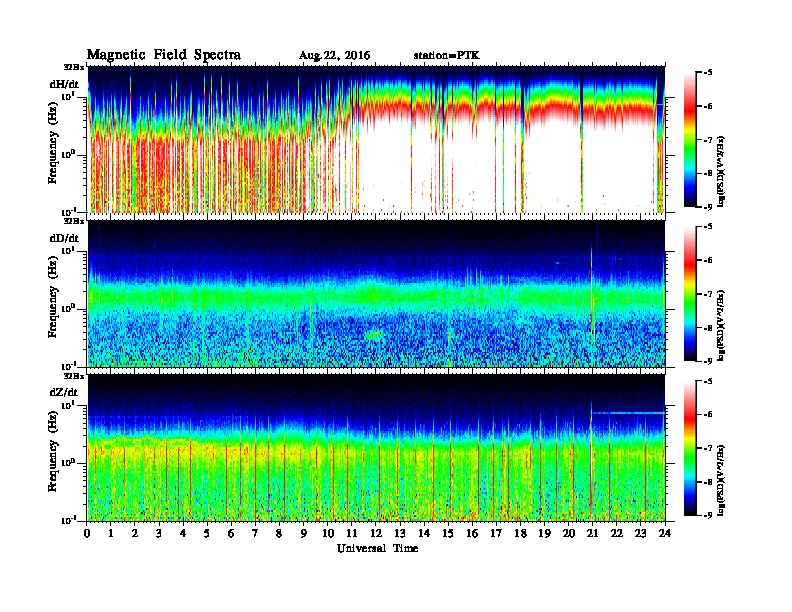
Task: Click the 'station=PTK' label
Action: click(x=447, y=55)
